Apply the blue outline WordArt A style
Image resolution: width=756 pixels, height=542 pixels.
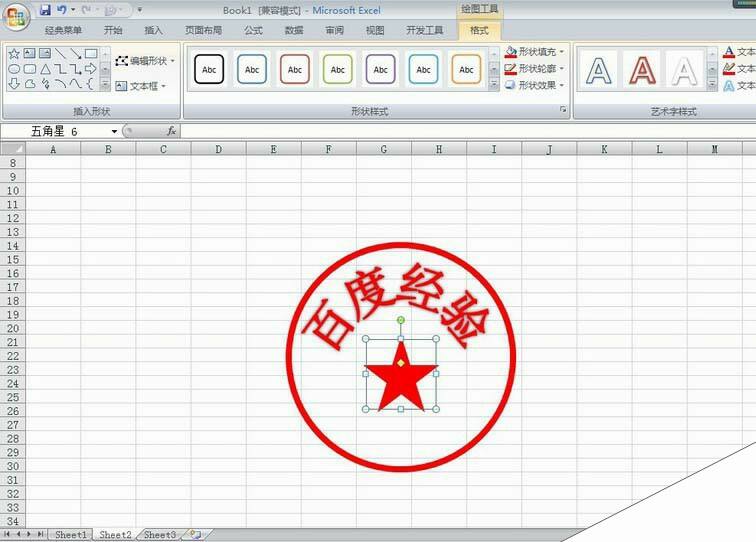[x=599, y=70]
